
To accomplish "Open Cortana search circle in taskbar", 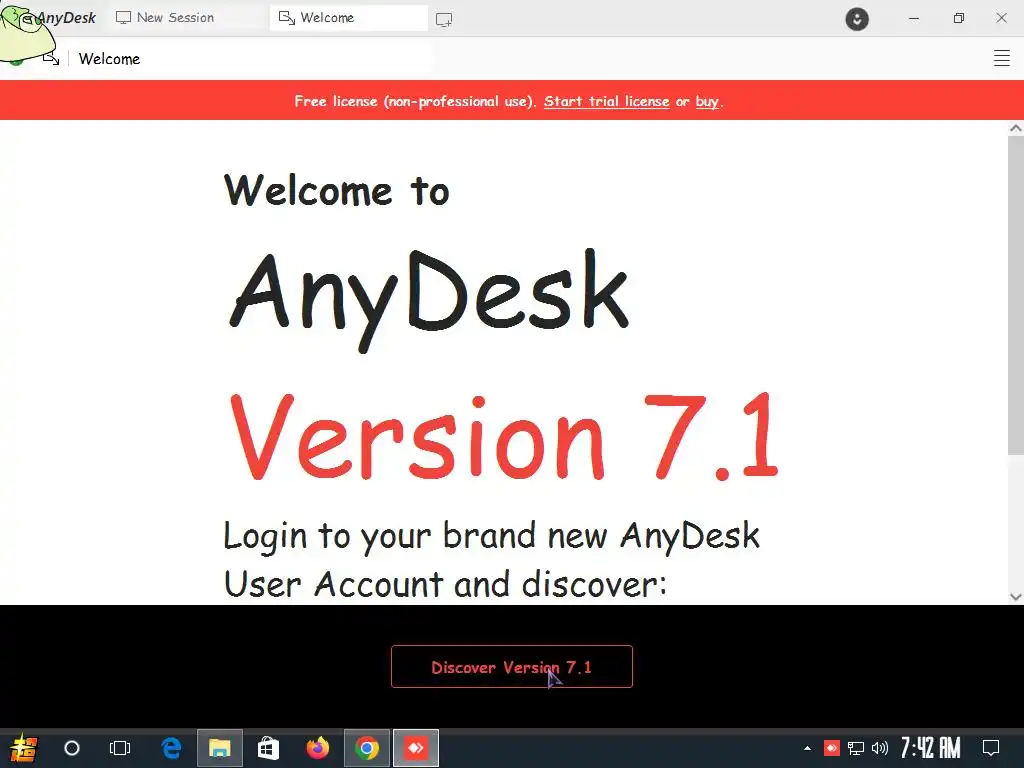I will pyautogui.click(x=72, y=748).
